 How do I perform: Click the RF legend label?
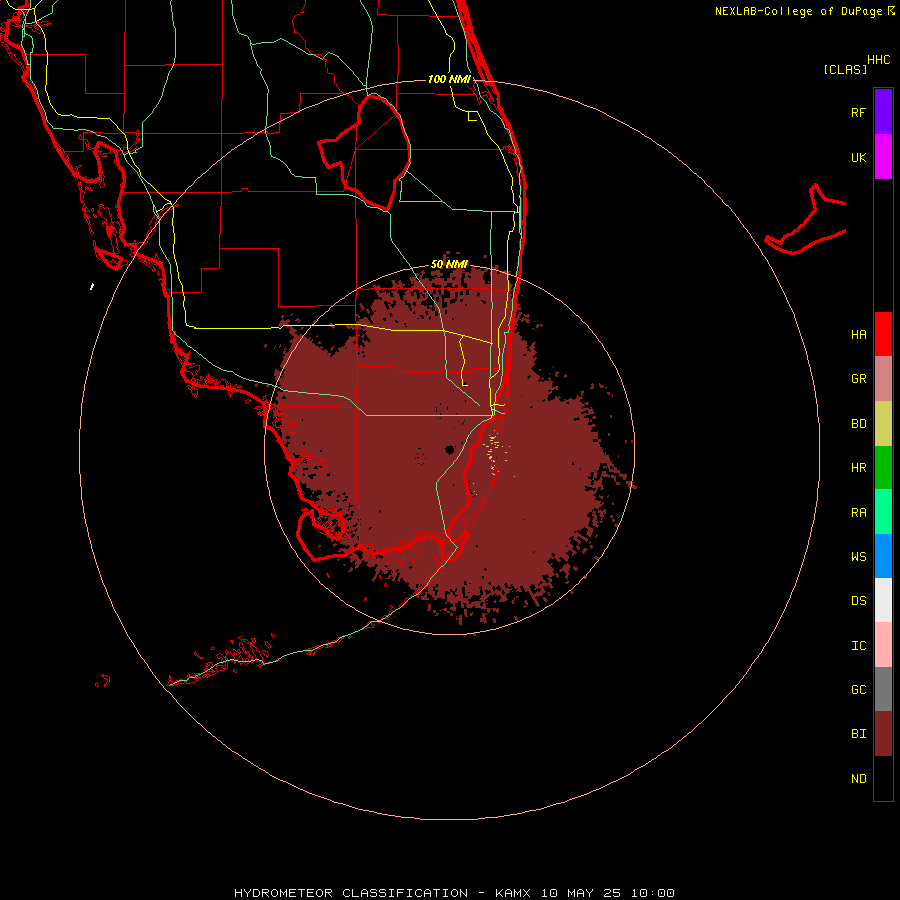coord(858,112)
